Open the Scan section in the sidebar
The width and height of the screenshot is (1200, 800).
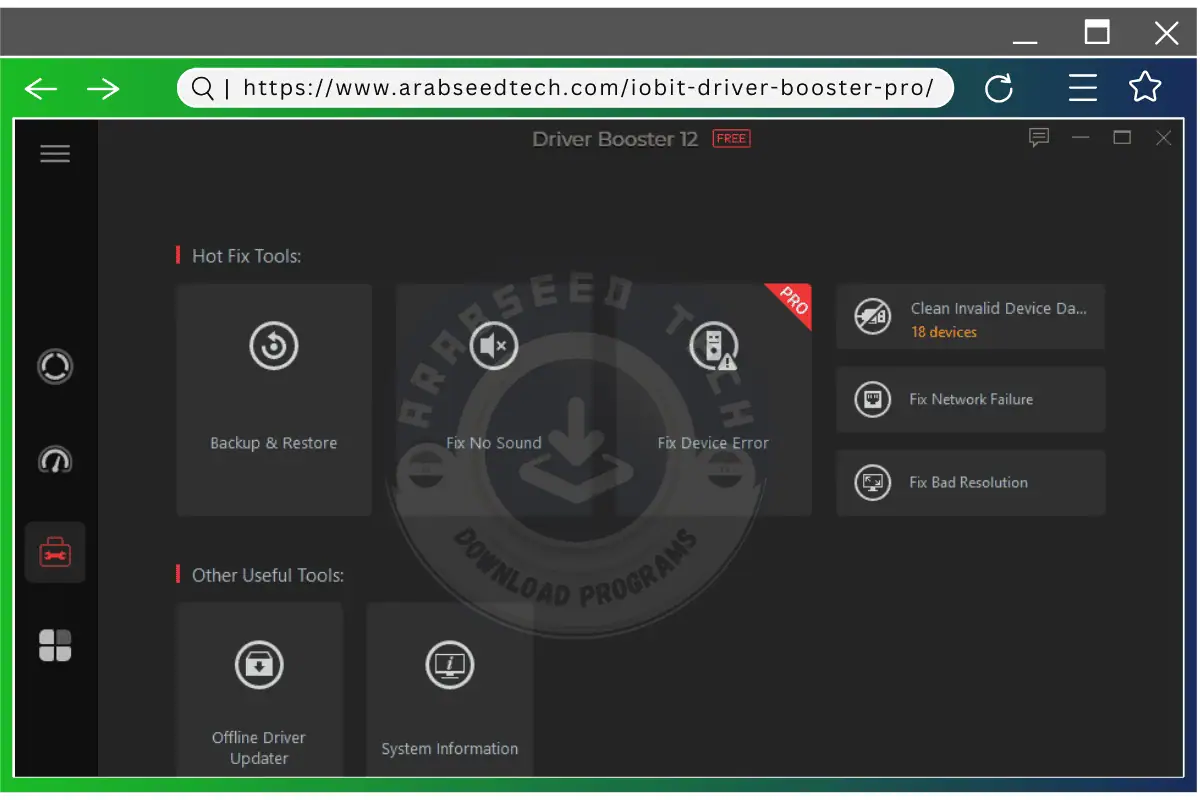55,367
